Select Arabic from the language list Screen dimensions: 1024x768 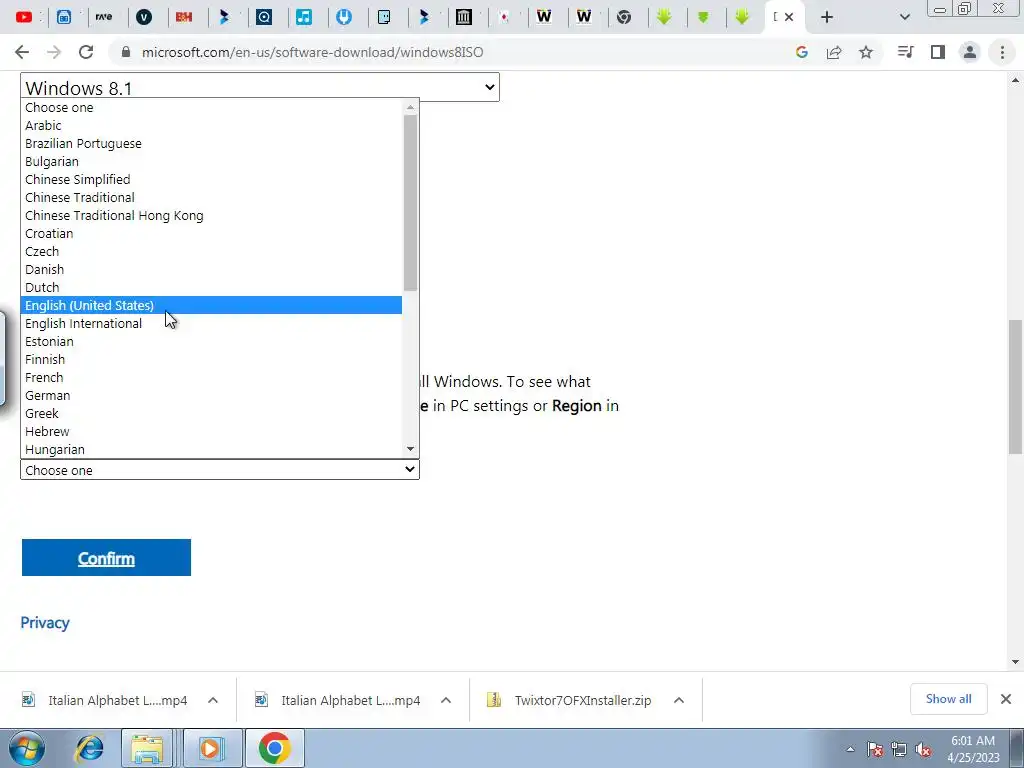click(211, 125)
